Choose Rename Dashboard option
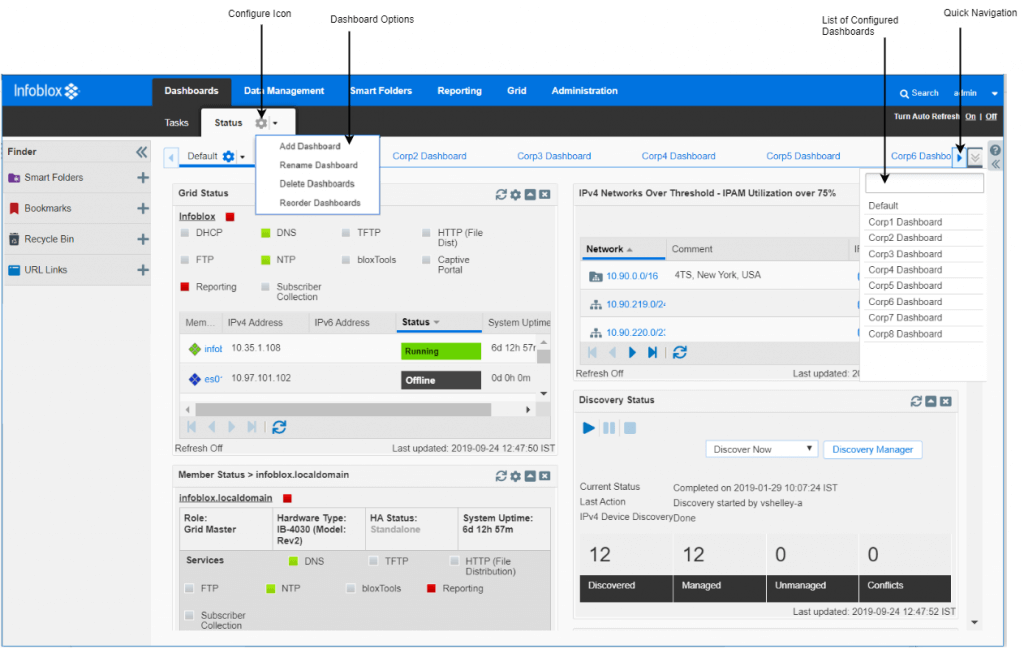Screen dimensions: 1024x649 coord(319,165)
